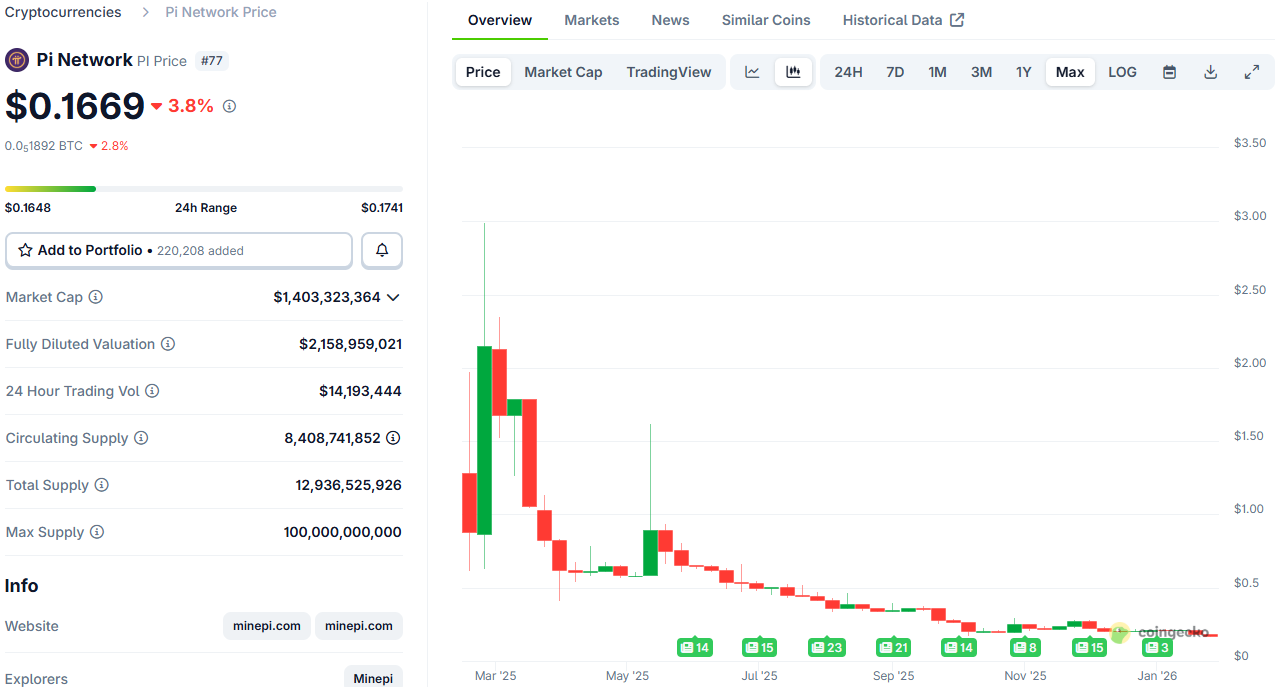Expand chart to fullscreen with the expand icon
Image resolution: width=1283 pixels, height=687 pixels.
click(1251, 71)
